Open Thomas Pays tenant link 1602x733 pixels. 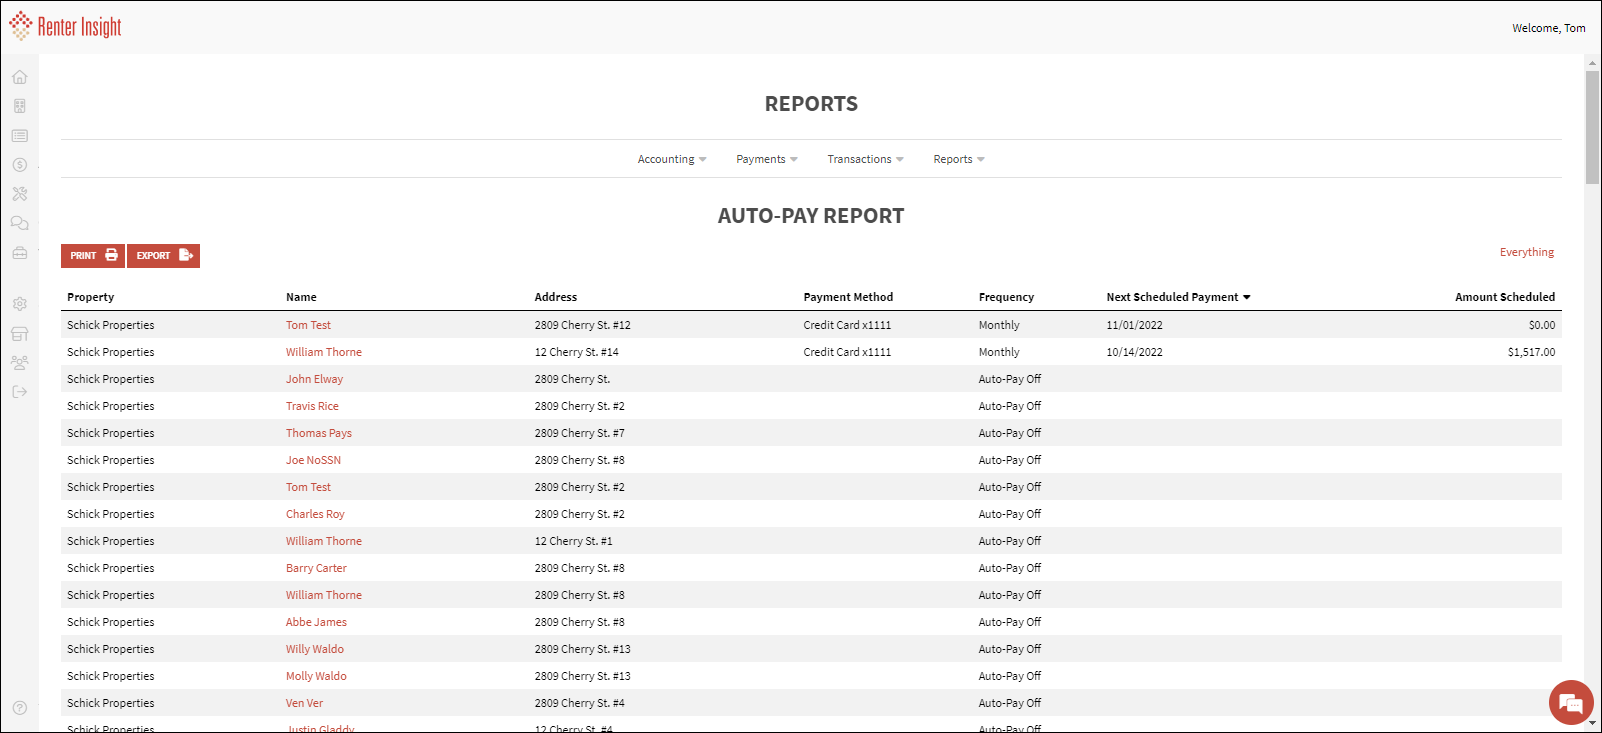[319, 433]
